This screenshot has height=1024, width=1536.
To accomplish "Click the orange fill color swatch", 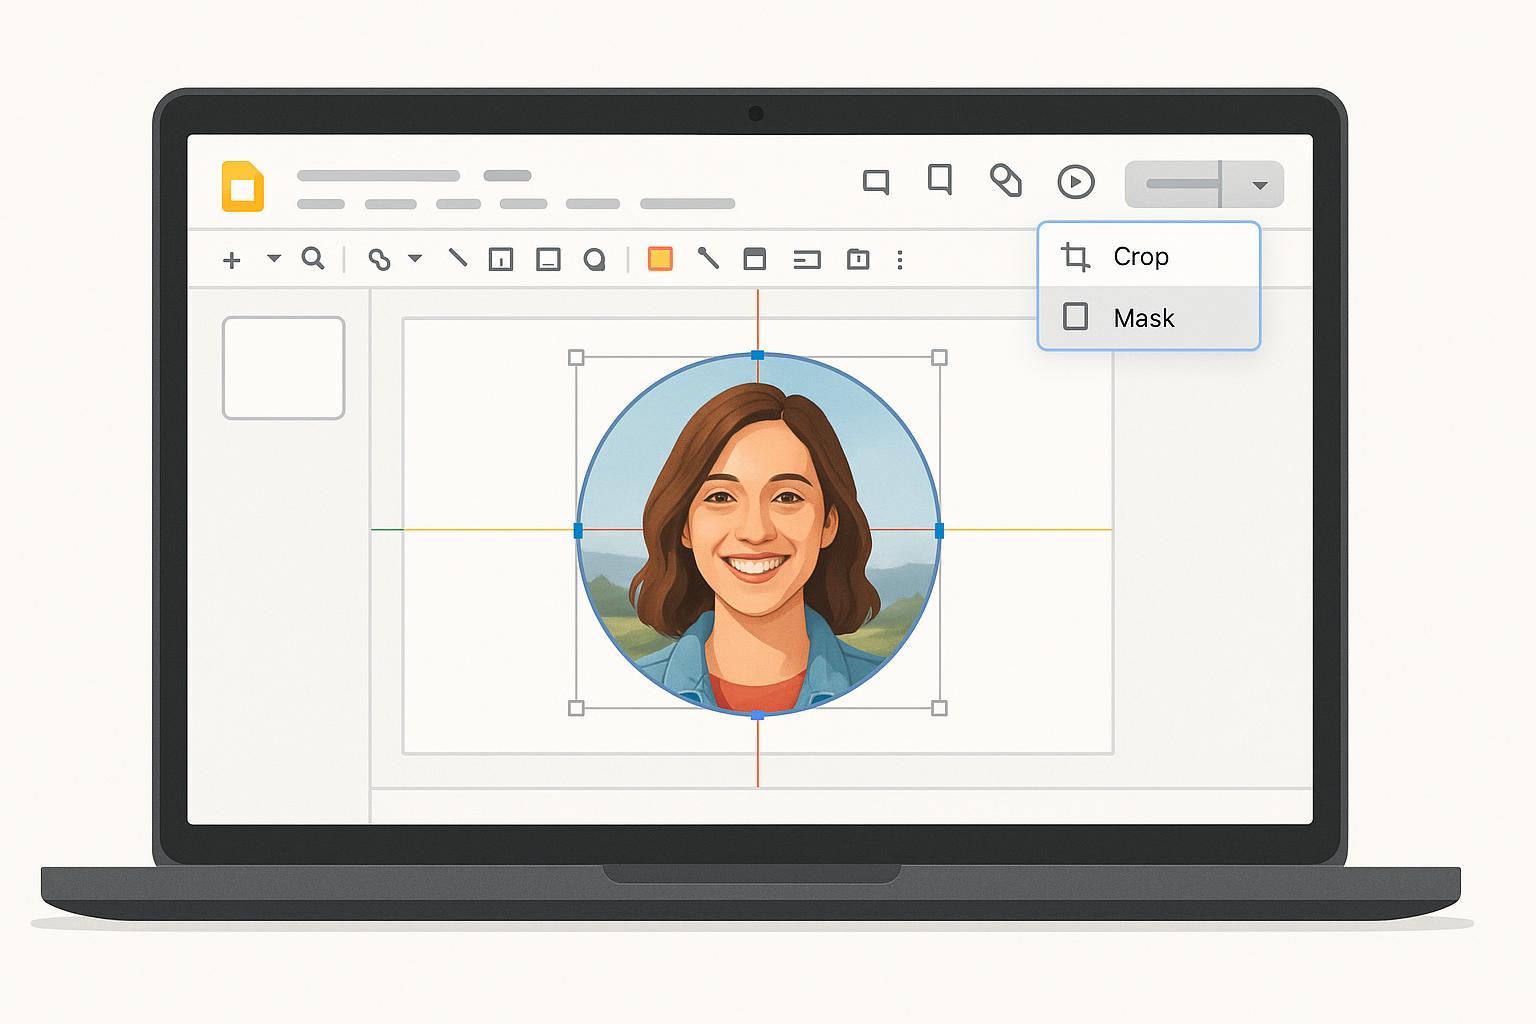I will (660, 260).
